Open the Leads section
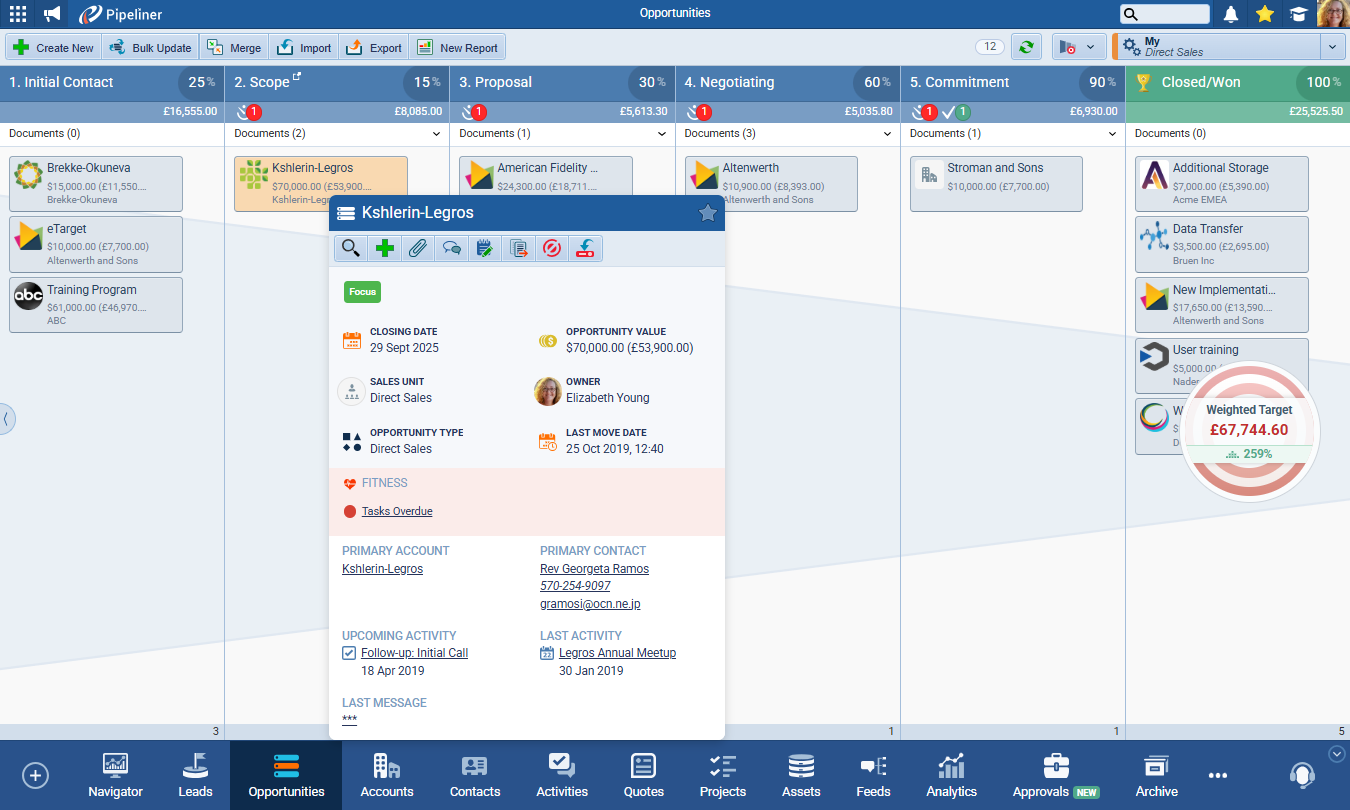 coord(195,776)
